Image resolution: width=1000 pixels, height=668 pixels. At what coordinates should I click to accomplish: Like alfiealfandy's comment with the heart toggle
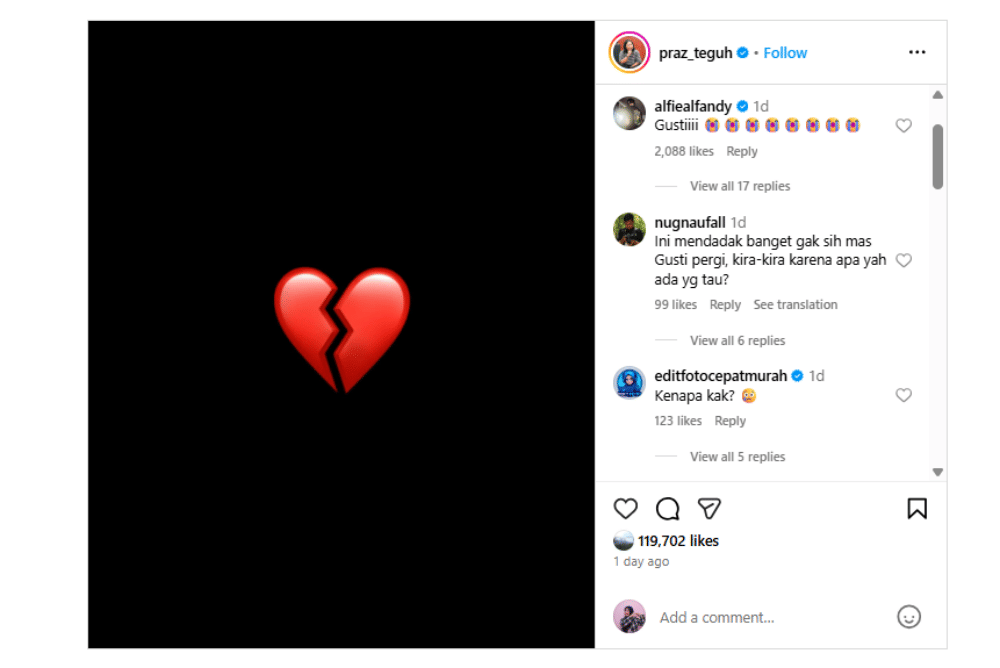click(x=903, y=125)
